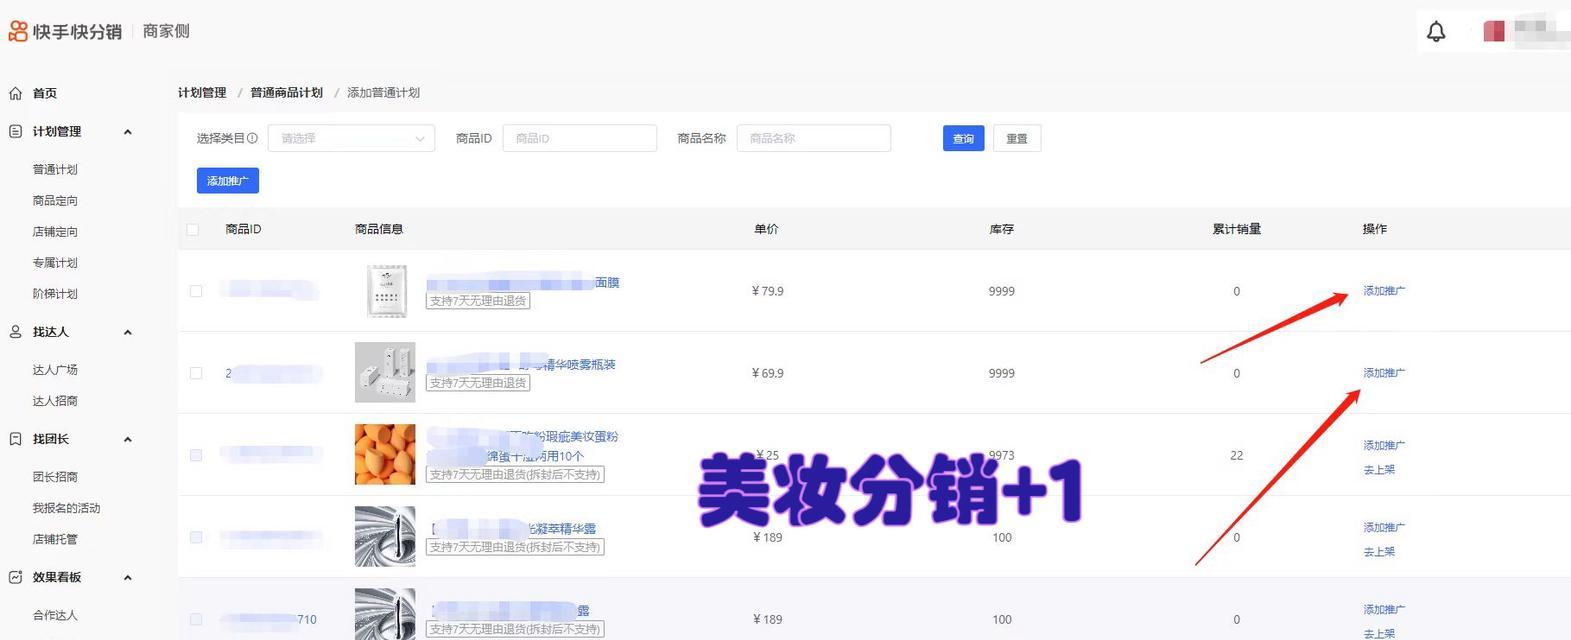
Task: Click the 计划管理 breadcrumb
Action: click(x=202, y=92)
